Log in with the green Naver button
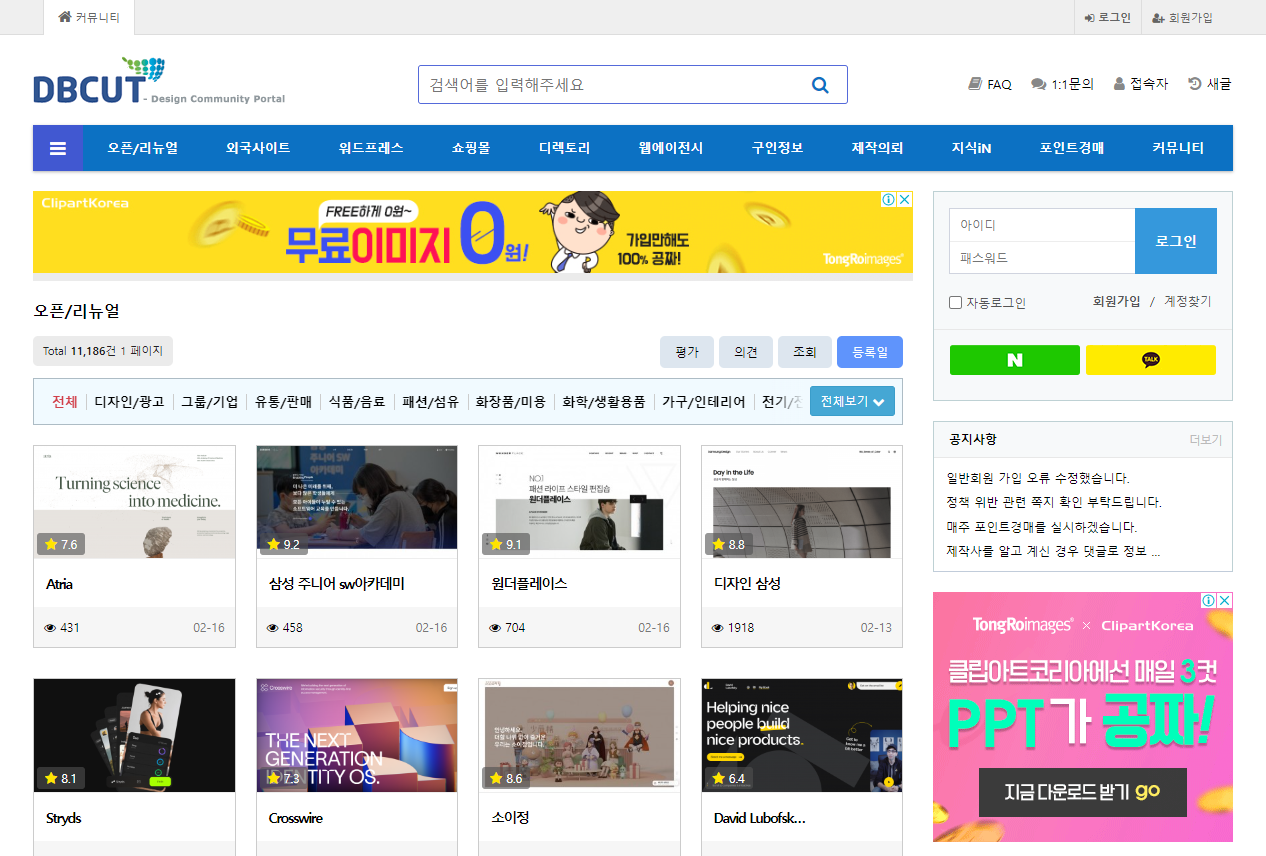 coord(1015,360)
